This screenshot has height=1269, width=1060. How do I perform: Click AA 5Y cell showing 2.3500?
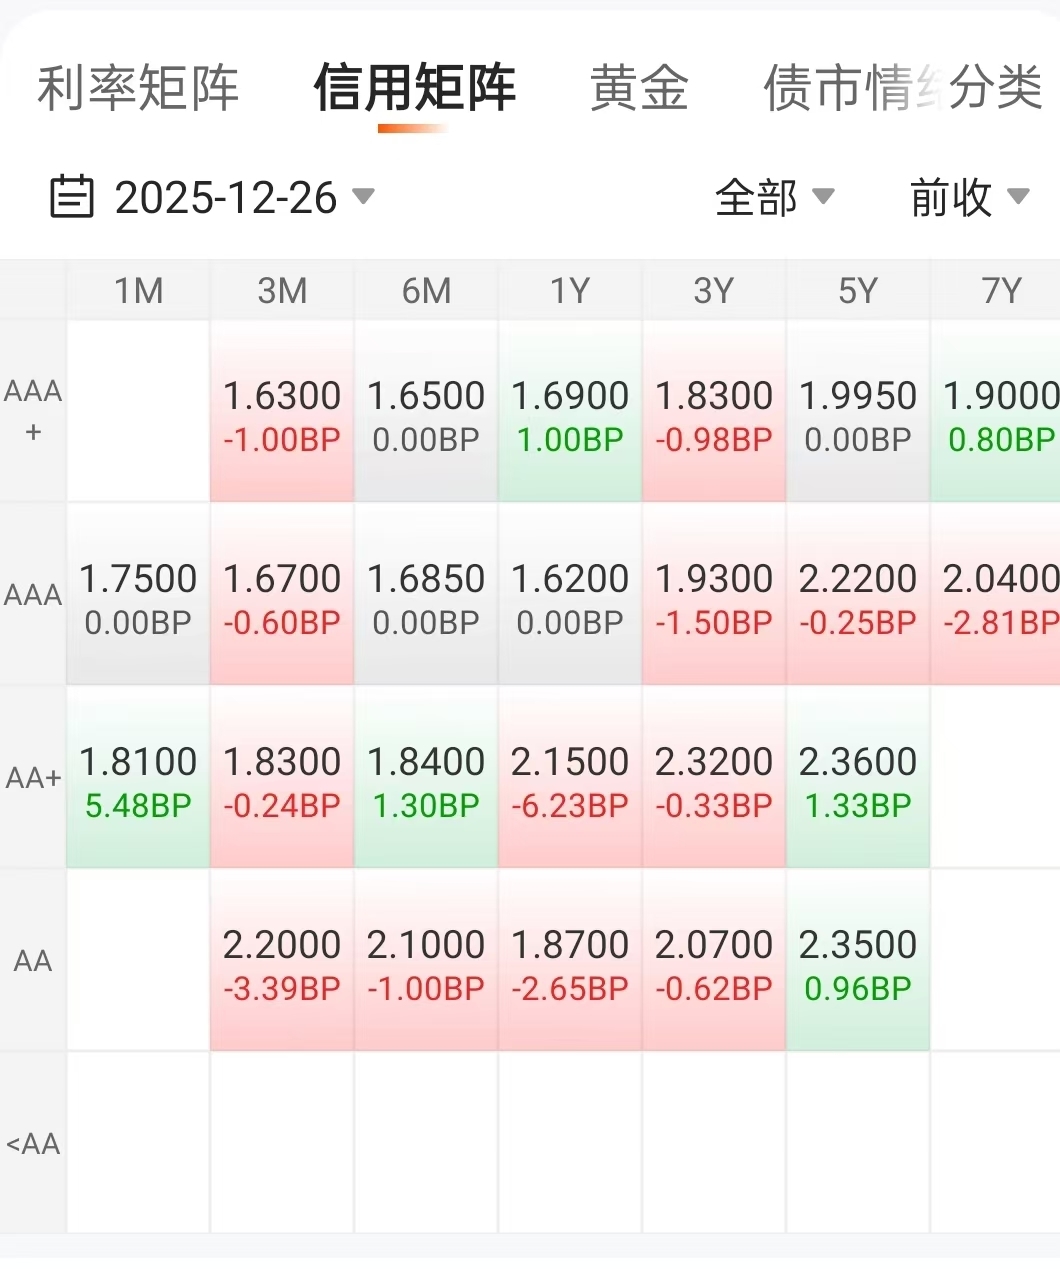coord(858,961)
